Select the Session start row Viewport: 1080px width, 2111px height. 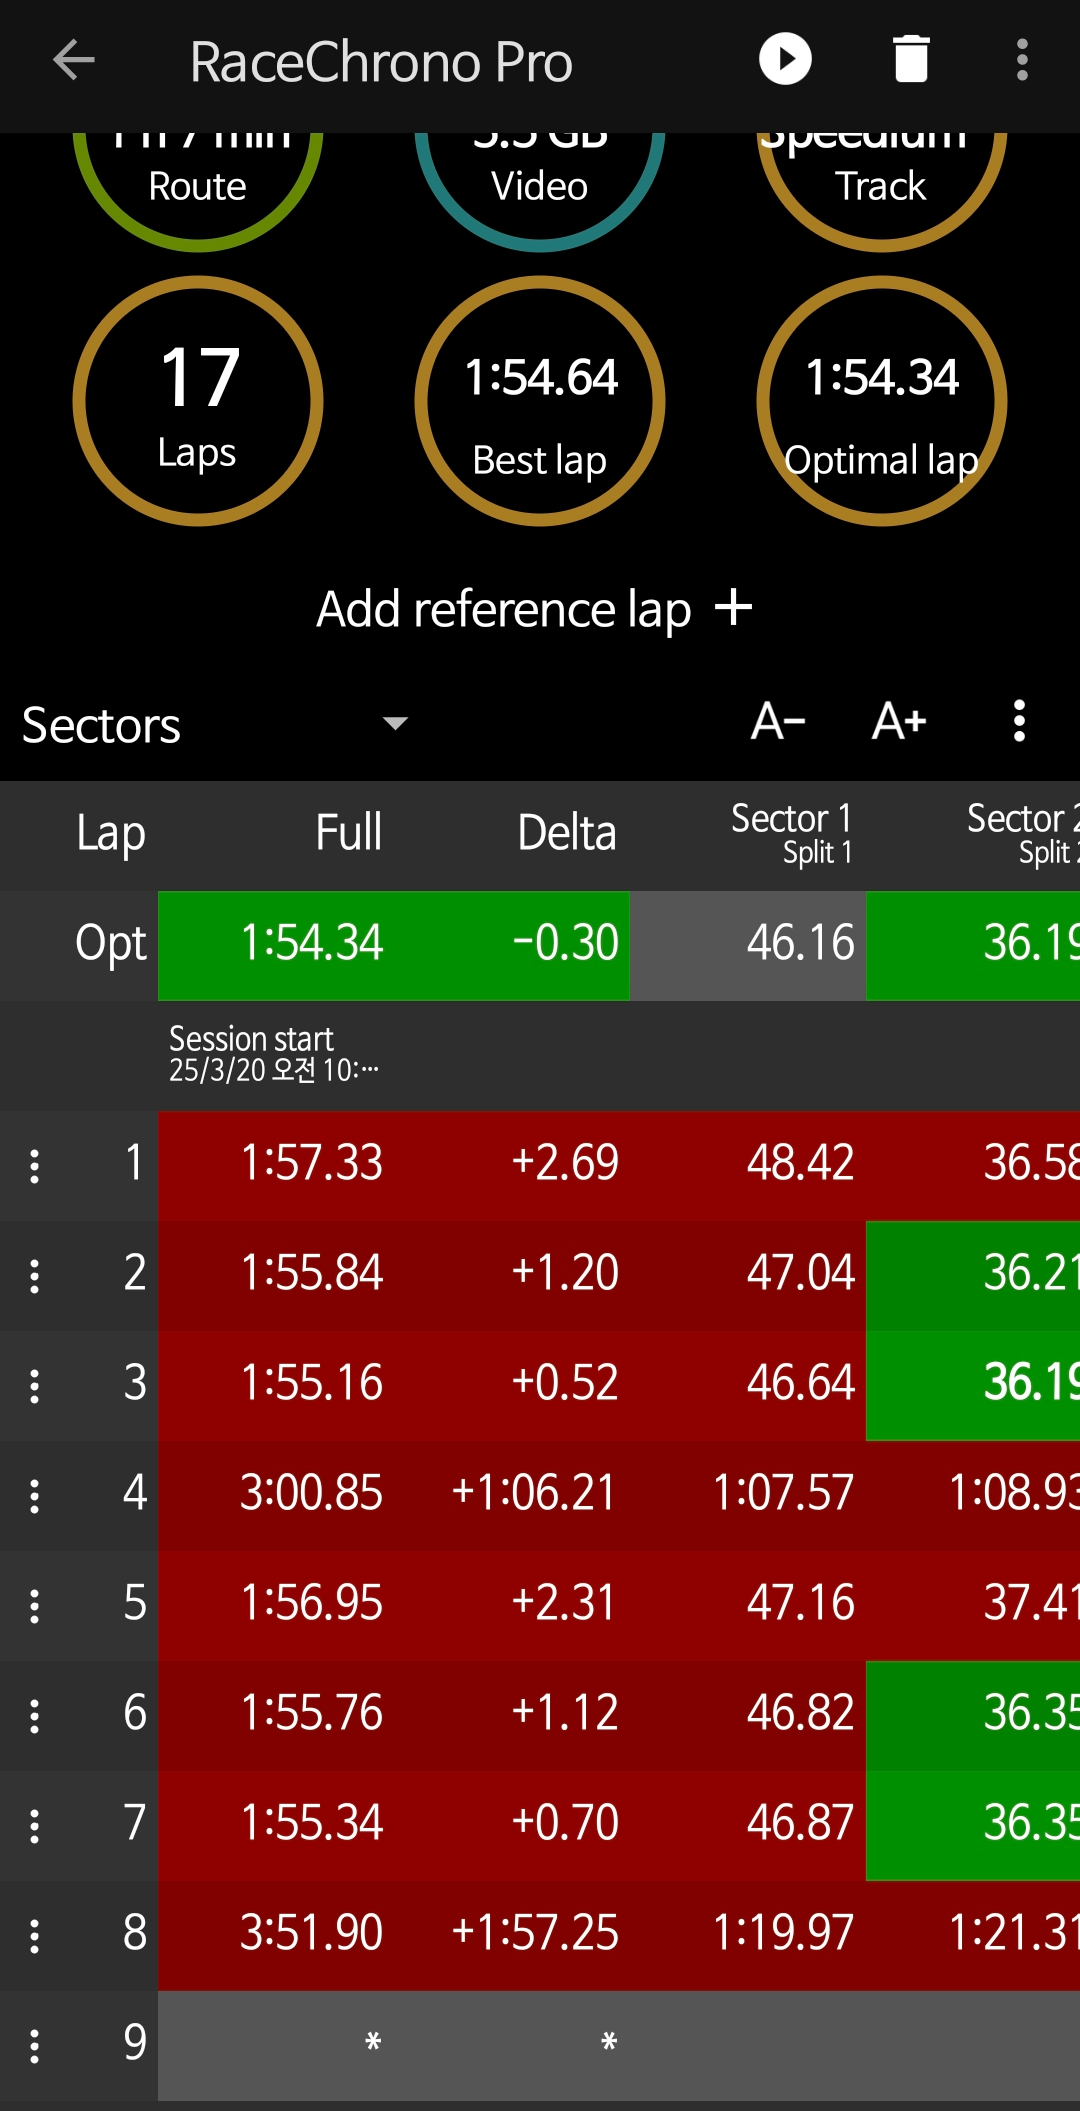(x=540, y=1055)
